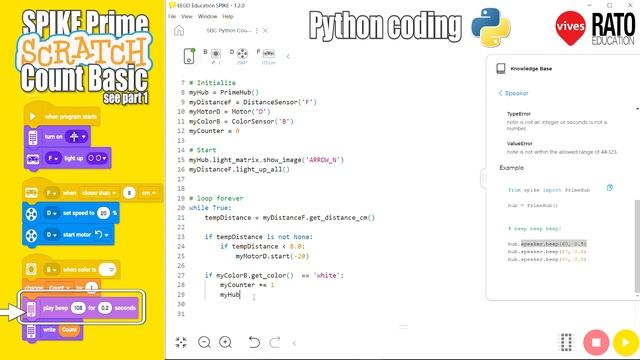Click the Knowledge Base panel scrollbar
640x360 pixels.
click(637, 245)
